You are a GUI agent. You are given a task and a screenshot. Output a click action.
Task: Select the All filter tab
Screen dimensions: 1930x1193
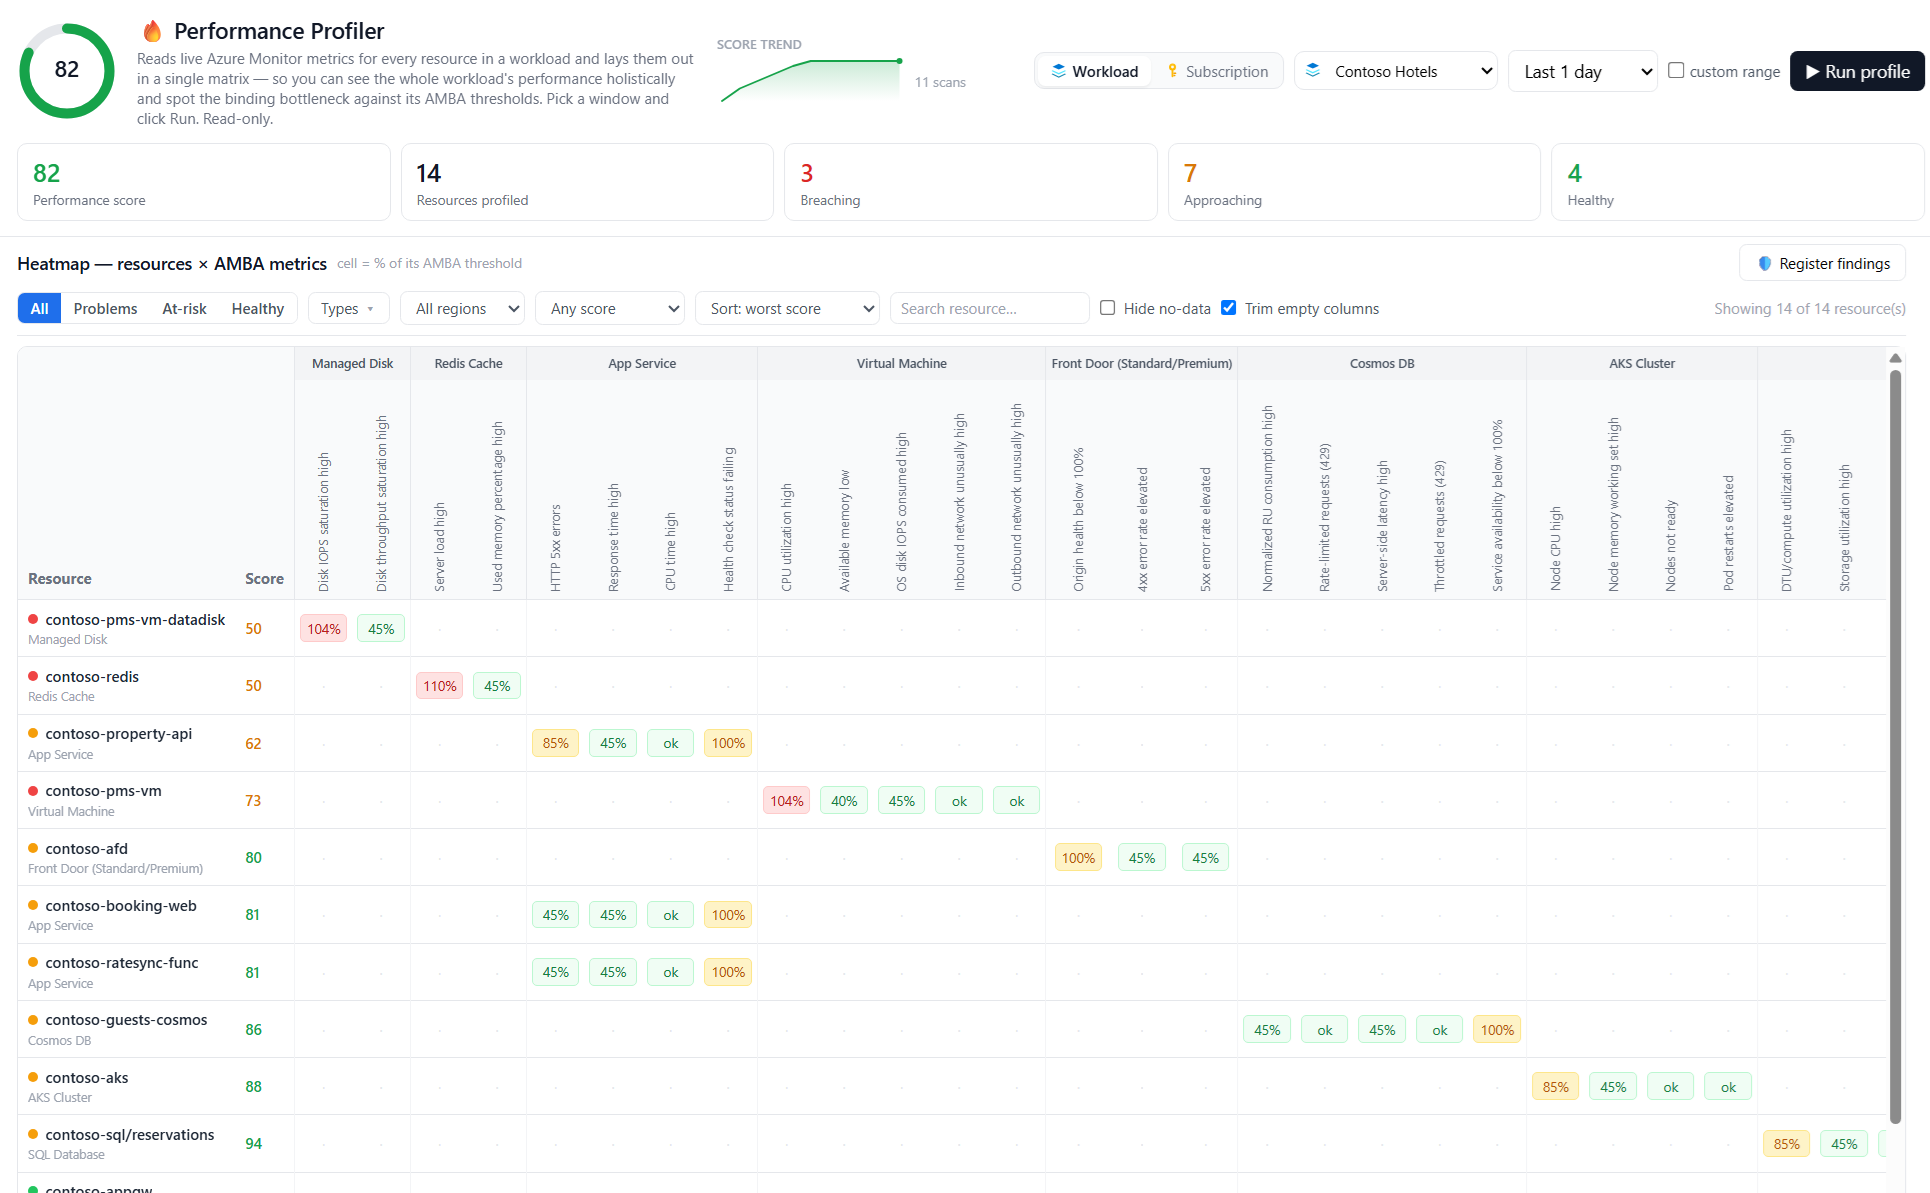39,308
